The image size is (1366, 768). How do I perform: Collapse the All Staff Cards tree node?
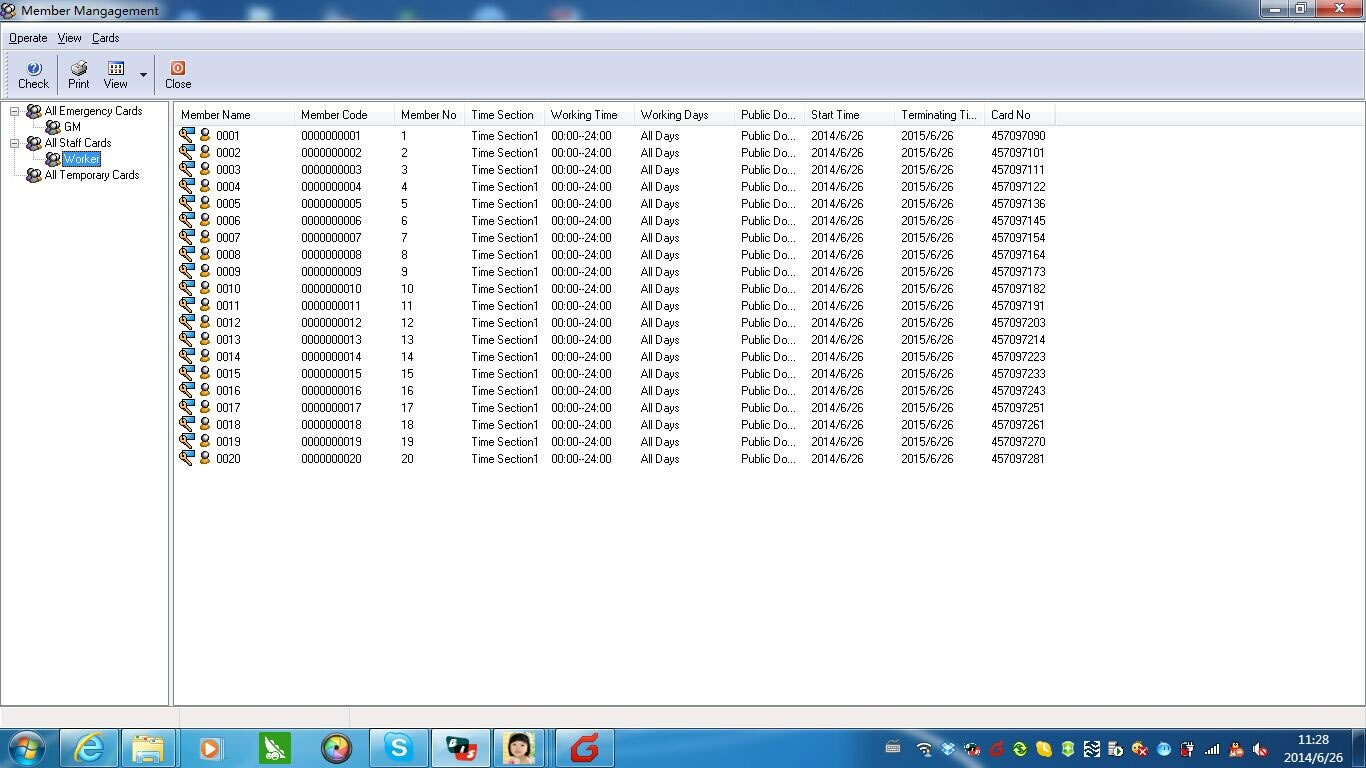click(15, 143)
